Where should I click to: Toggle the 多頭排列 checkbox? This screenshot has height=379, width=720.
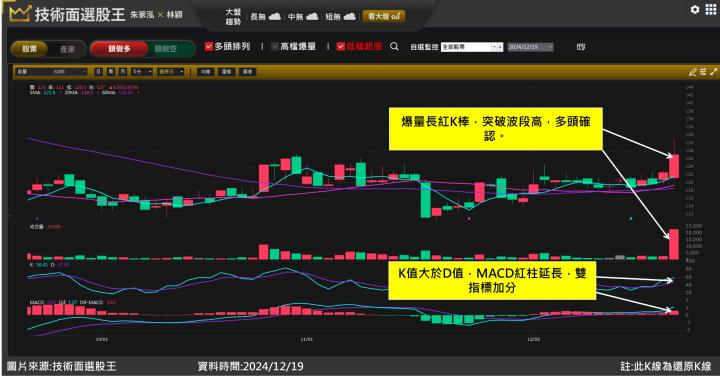click(208, 46)
